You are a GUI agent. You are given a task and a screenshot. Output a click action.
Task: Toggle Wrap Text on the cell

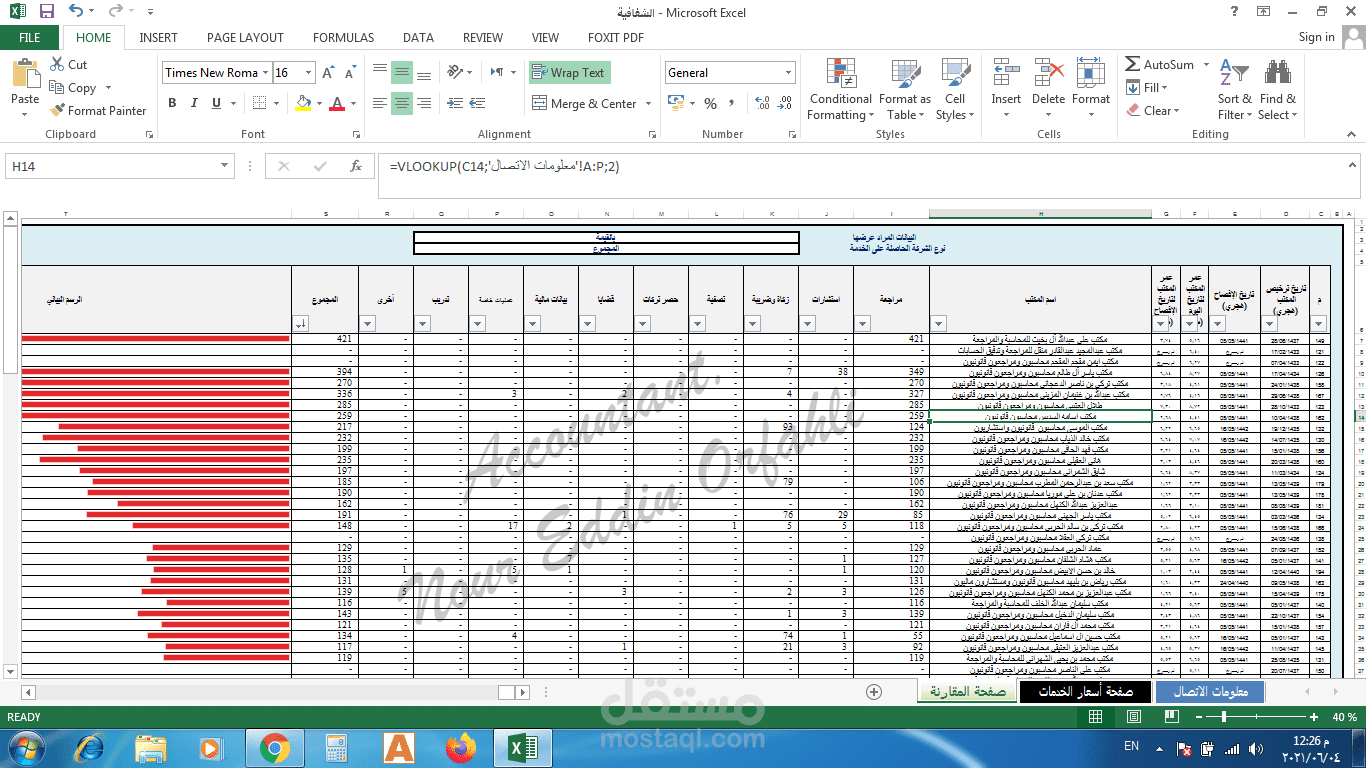click(569, 73)
